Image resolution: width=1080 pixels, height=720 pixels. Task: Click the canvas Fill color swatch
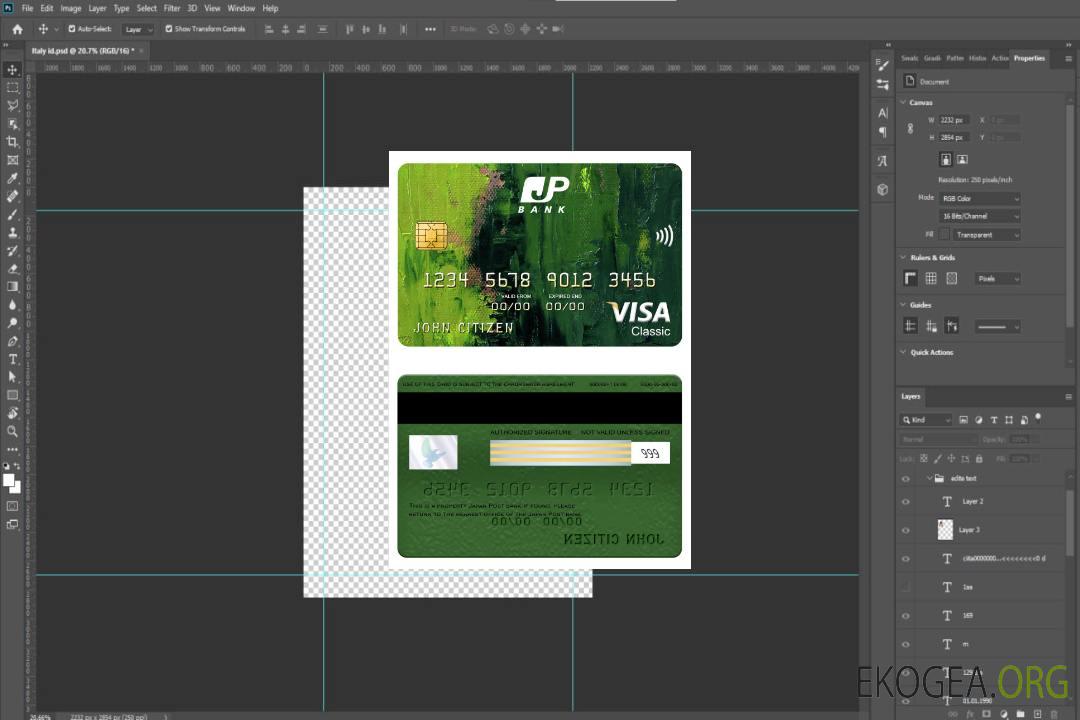pyautogui.click(x=944, y=235)
